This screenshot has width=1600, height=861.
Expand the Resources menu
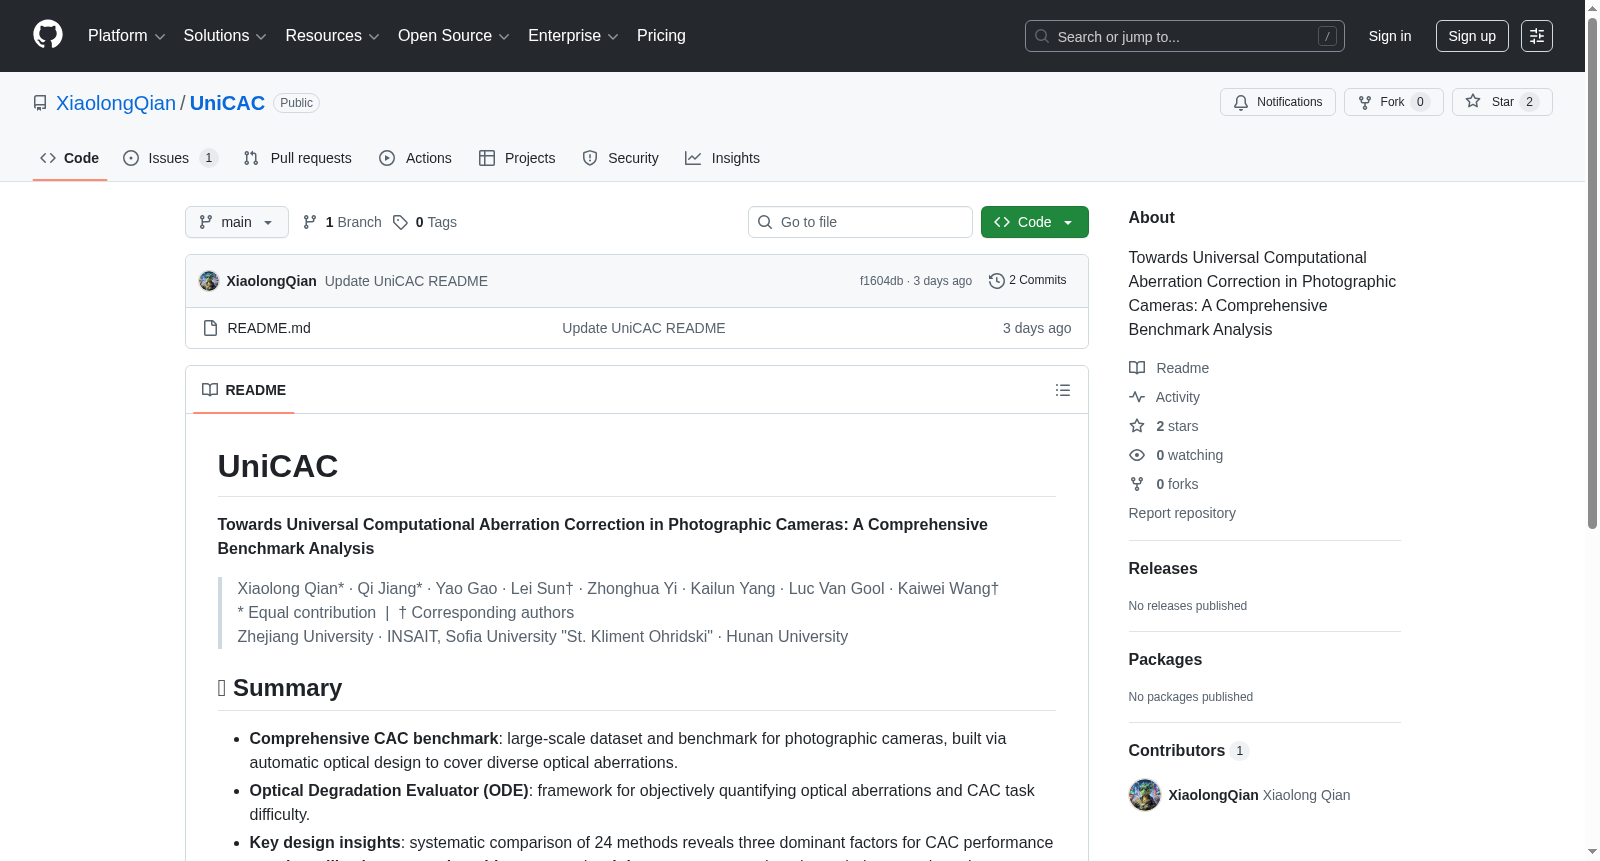[x=333, y=36]
